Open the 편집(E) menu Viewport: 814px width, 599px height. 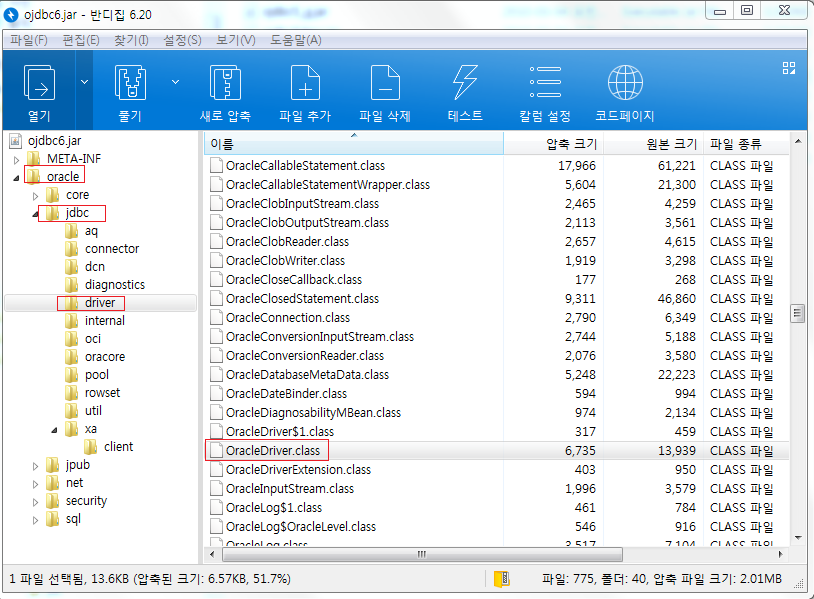point(81,40)
